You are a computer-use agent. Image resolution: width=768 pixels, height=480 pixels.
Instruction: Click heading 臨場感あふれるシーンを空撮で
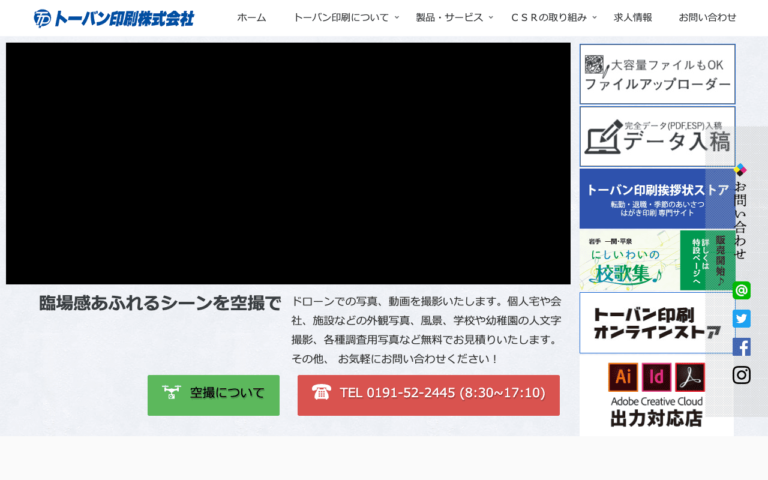pos(160,303)
